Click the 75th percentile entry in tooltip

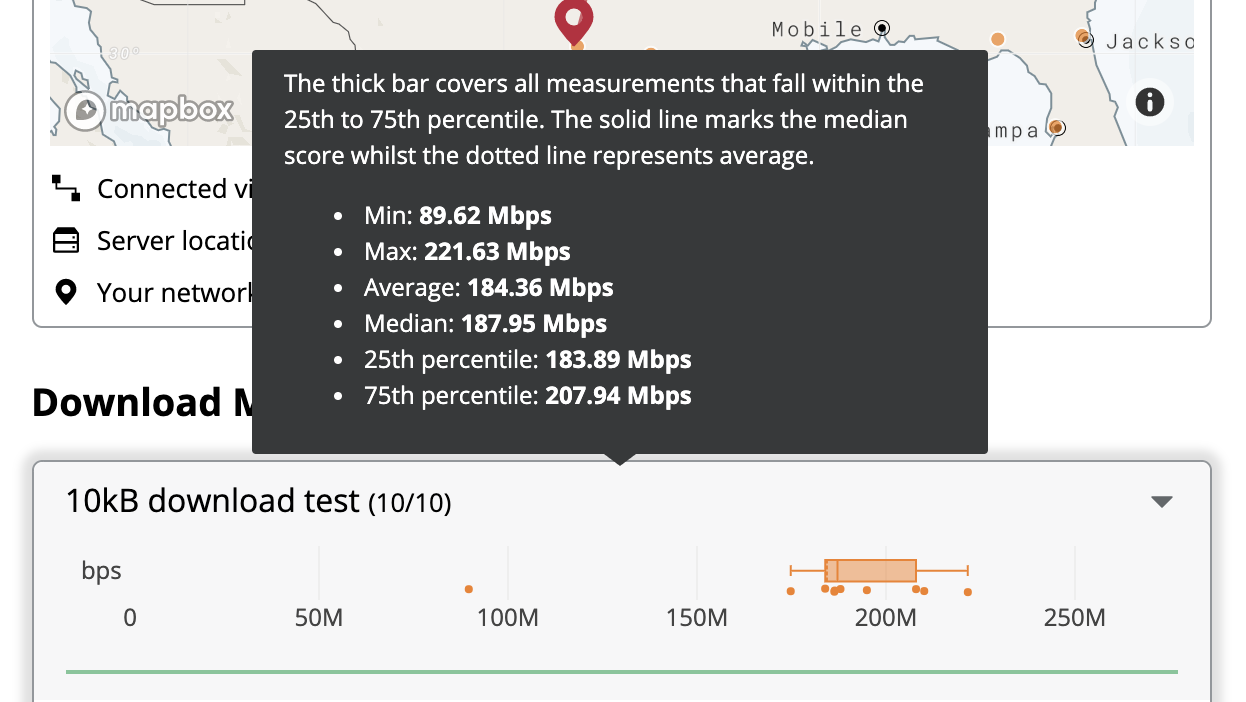527,396
